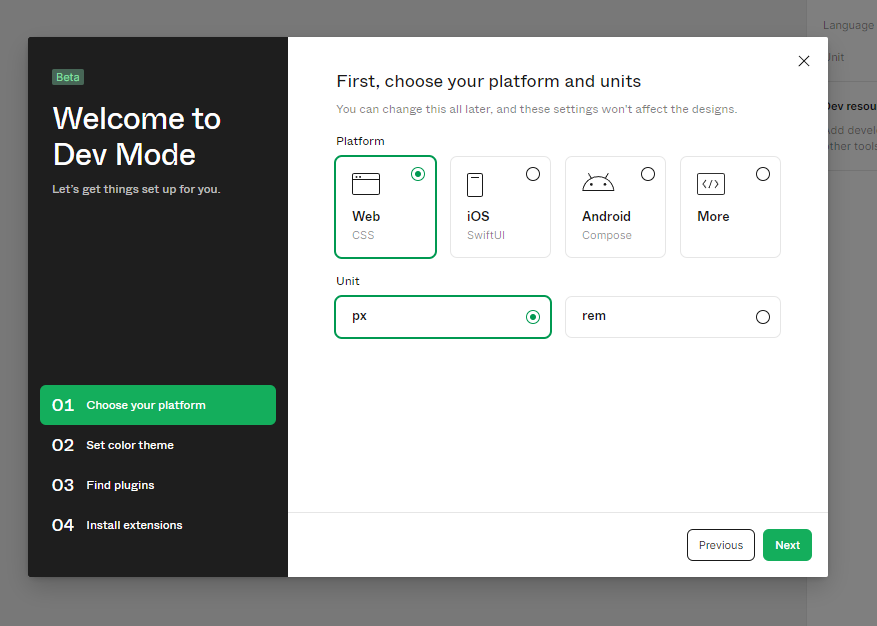Screen dimensions: 877x626
Task: Click the Web platform label text
Action: [366, 216]
